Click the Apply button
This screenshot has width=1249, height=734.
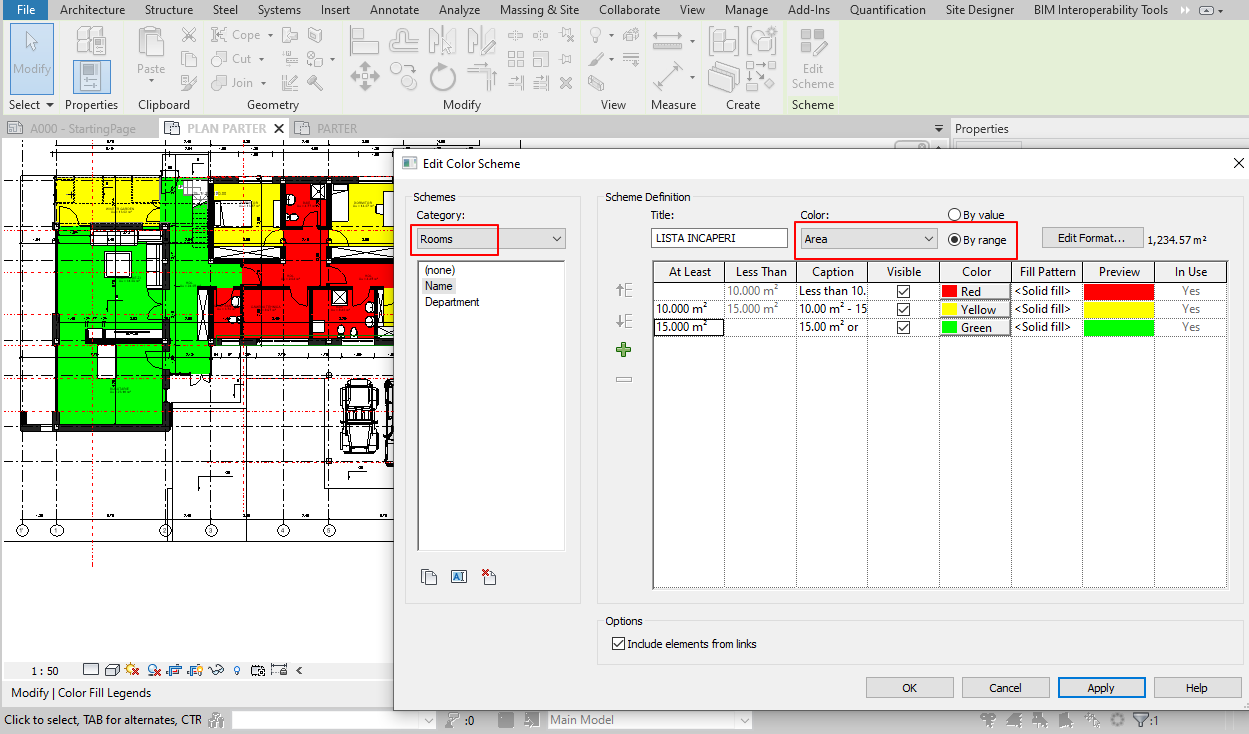[x=1101, y=687]
